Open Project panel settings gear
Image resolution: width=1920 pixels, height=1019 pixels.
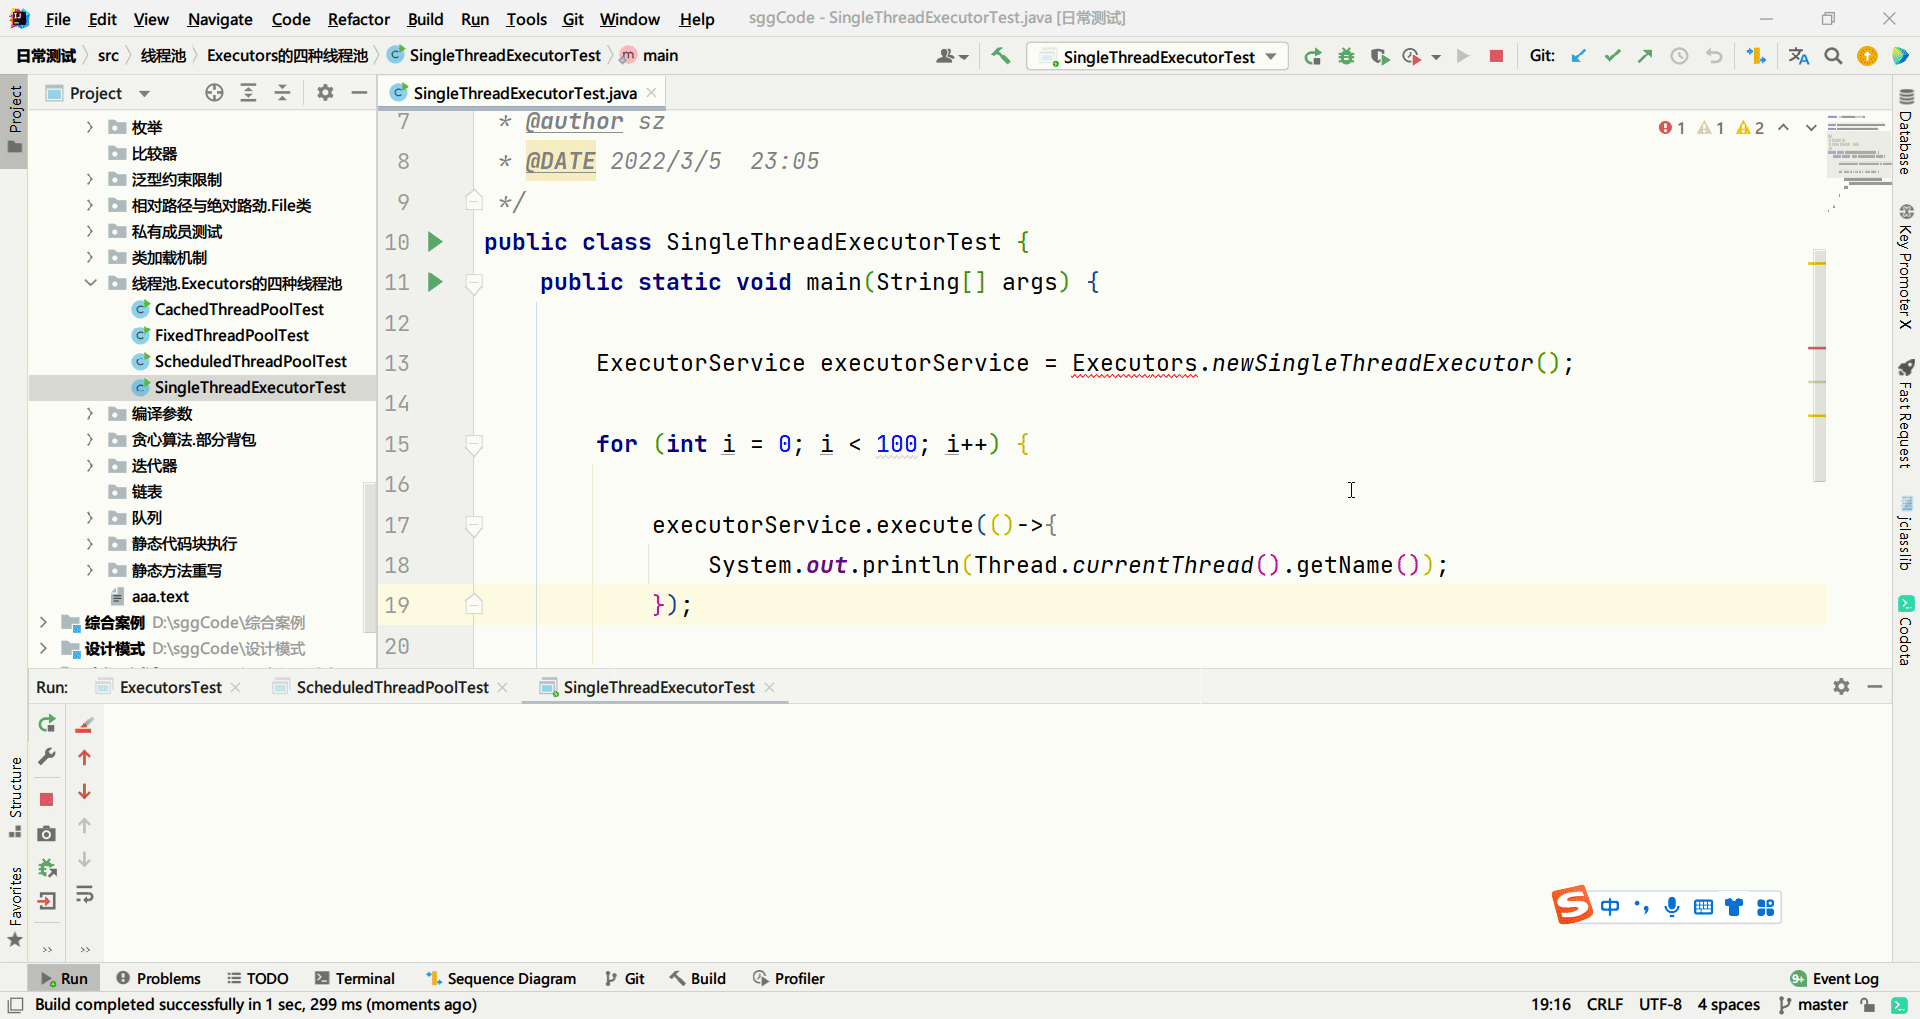[325, 93]
